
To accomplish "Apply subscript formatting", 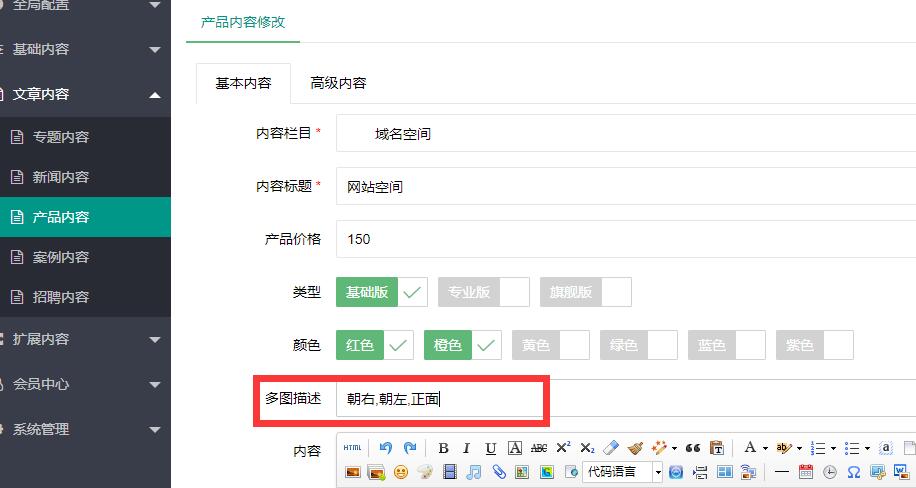I will point(587,448).
